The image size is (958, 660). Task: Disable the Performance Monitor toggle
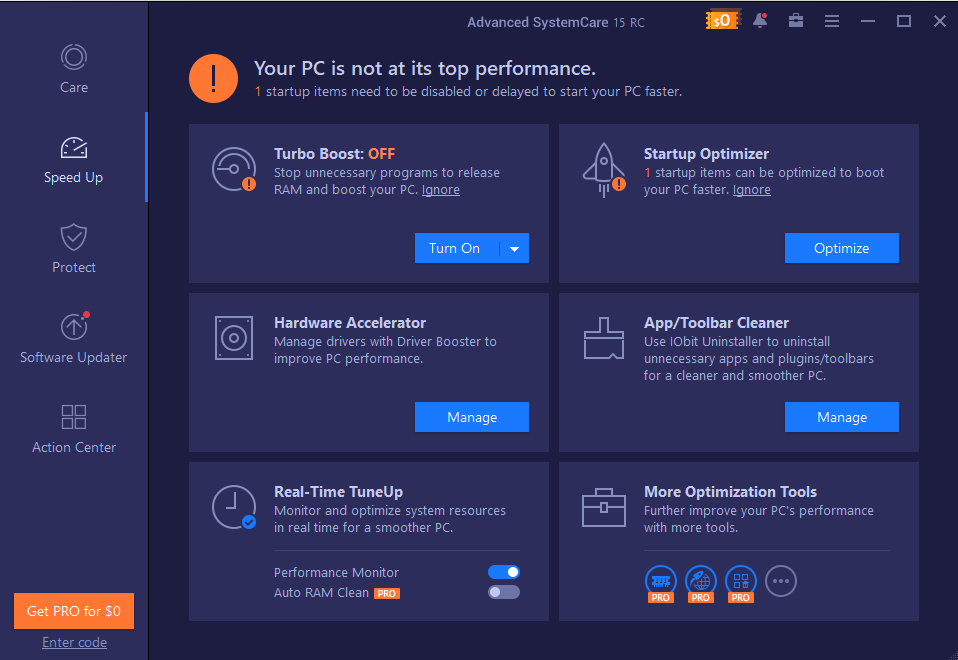tap(504, 572)
